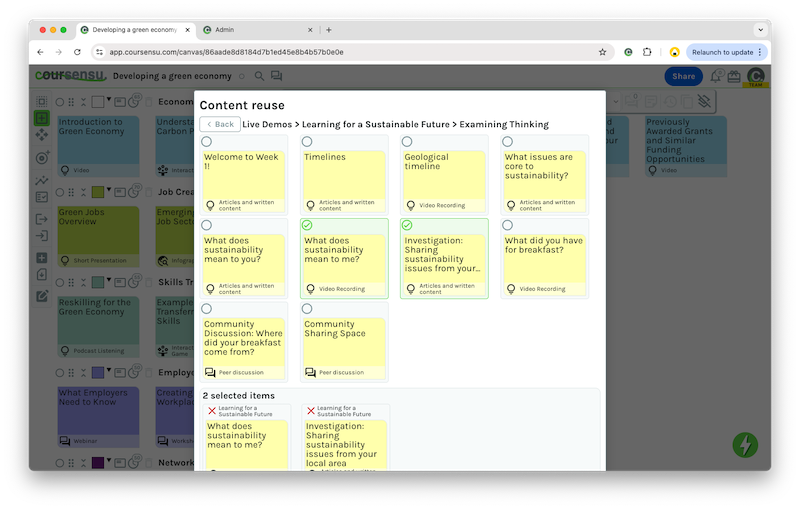Viewport: 800px width, 509px height.
Task: Click the search magnifier icon in header
Action: (259, 76)
